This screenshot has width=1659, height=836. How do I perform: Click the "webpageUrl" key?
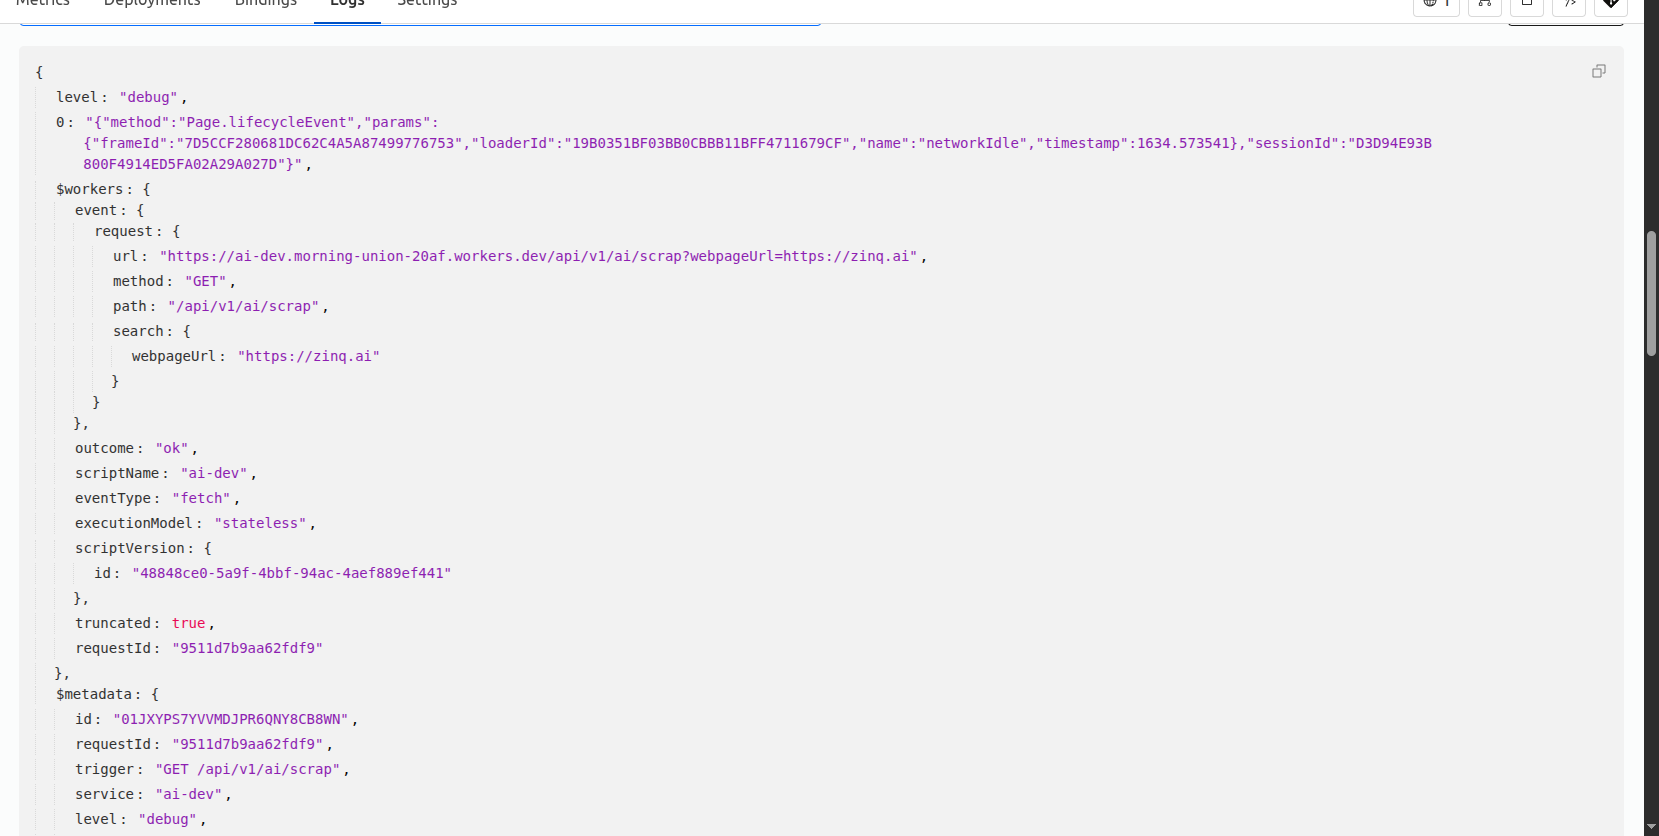pyautogui.click(x=174, y=356)
